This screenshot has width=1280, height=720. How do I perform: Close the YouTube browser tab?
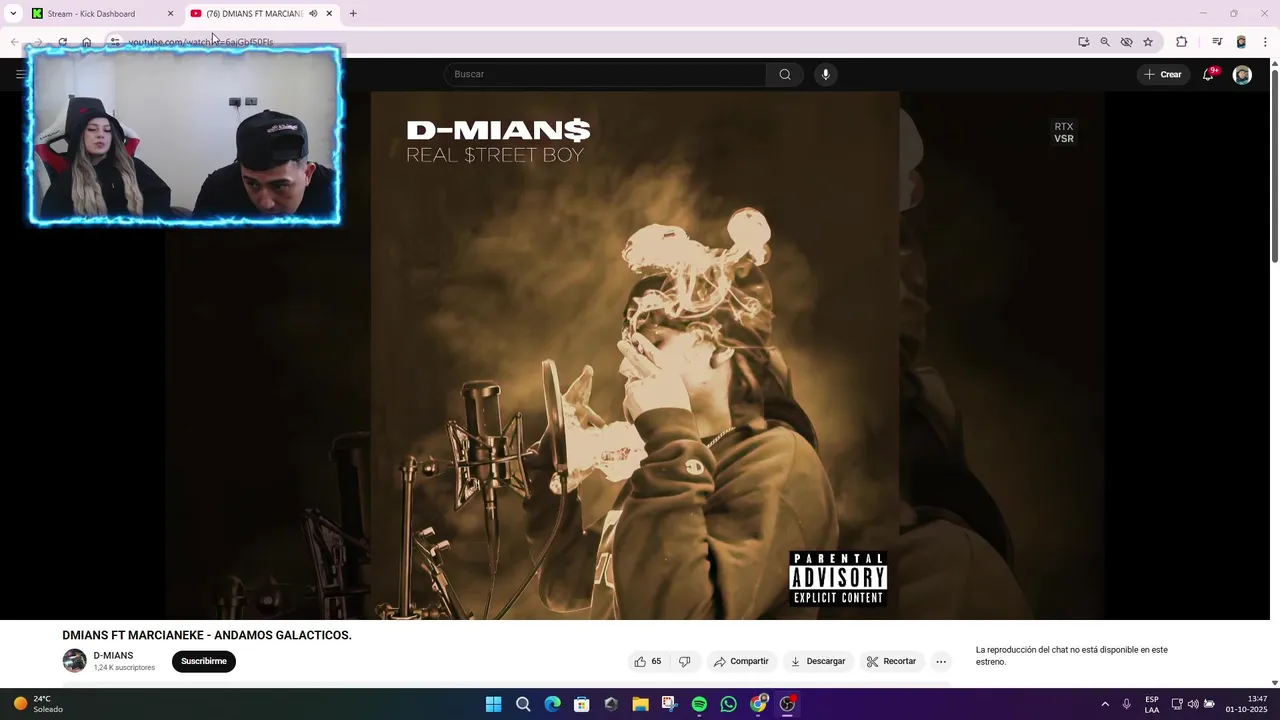coord(329,14)
